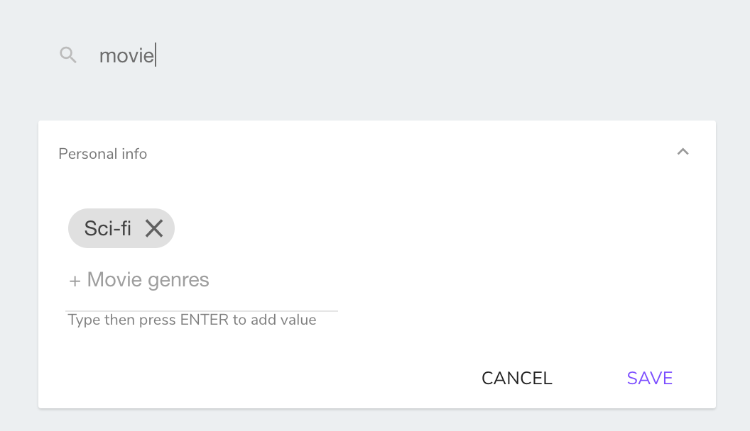Click the plus sign before Movie genres

coord(75,281)
